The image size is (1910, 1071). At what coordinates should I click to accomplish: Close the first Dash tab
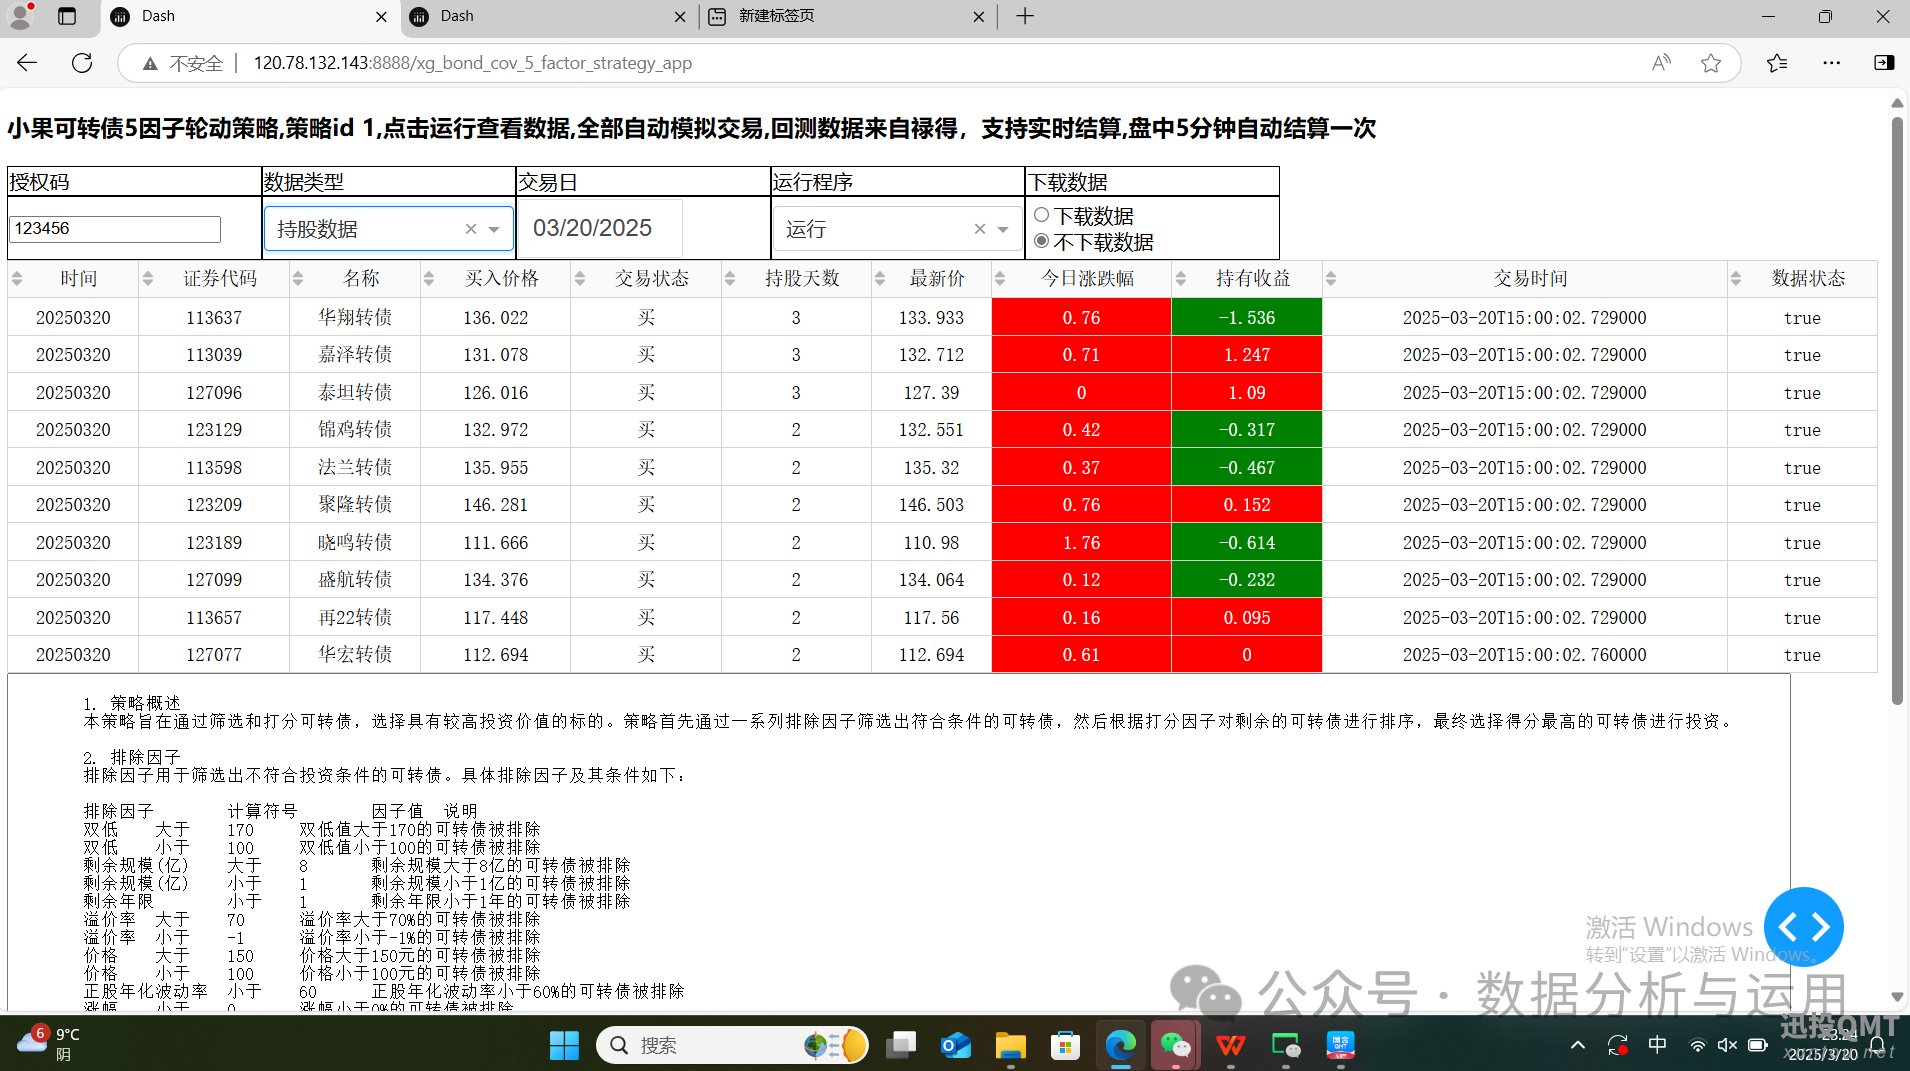coord(381,16)
